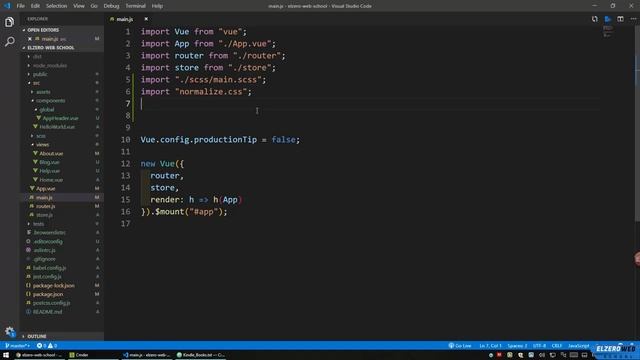Open .eslintrc.js file in explorer
This screenshot has width=640, height=360.
pyautogui.click(x=44, y=250)
